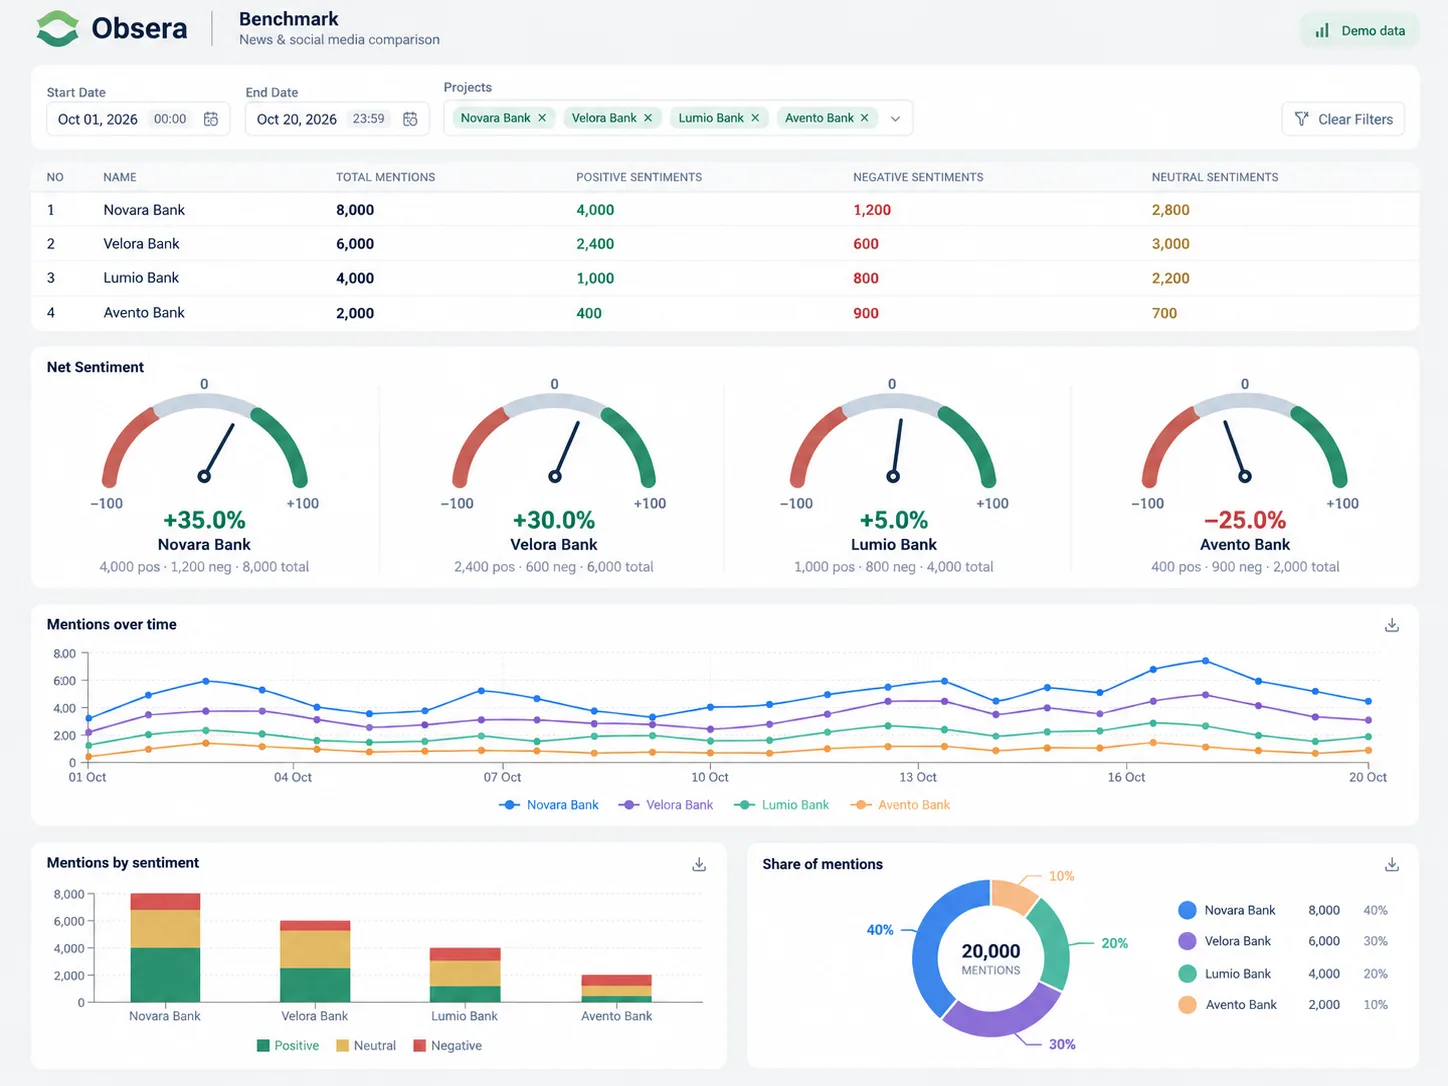Toggle Novara Bank line in chart legend
Screen dimensions: 1448x1086
549,805
